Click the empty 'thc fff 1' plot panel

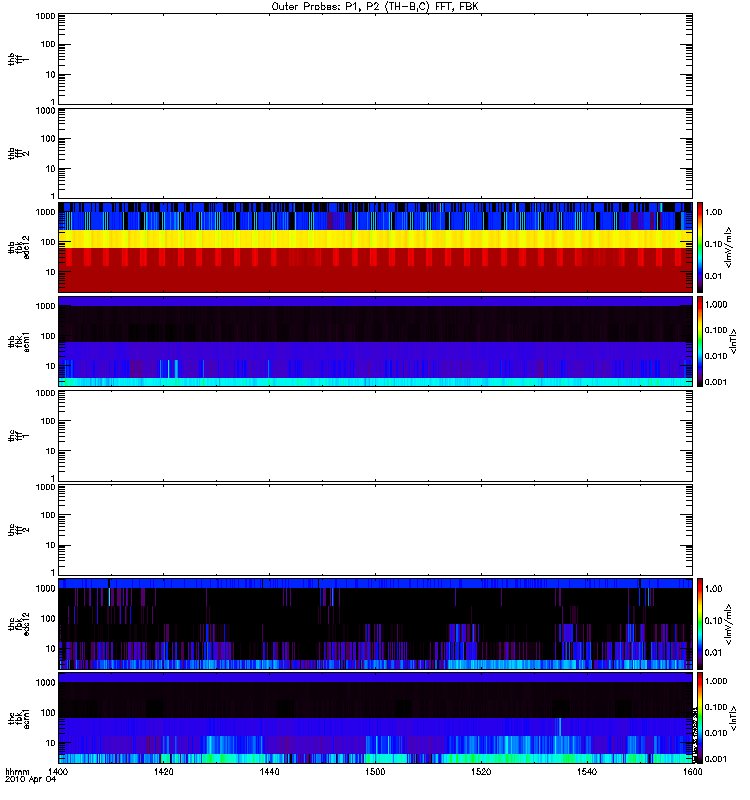click(x=376, y=436)
